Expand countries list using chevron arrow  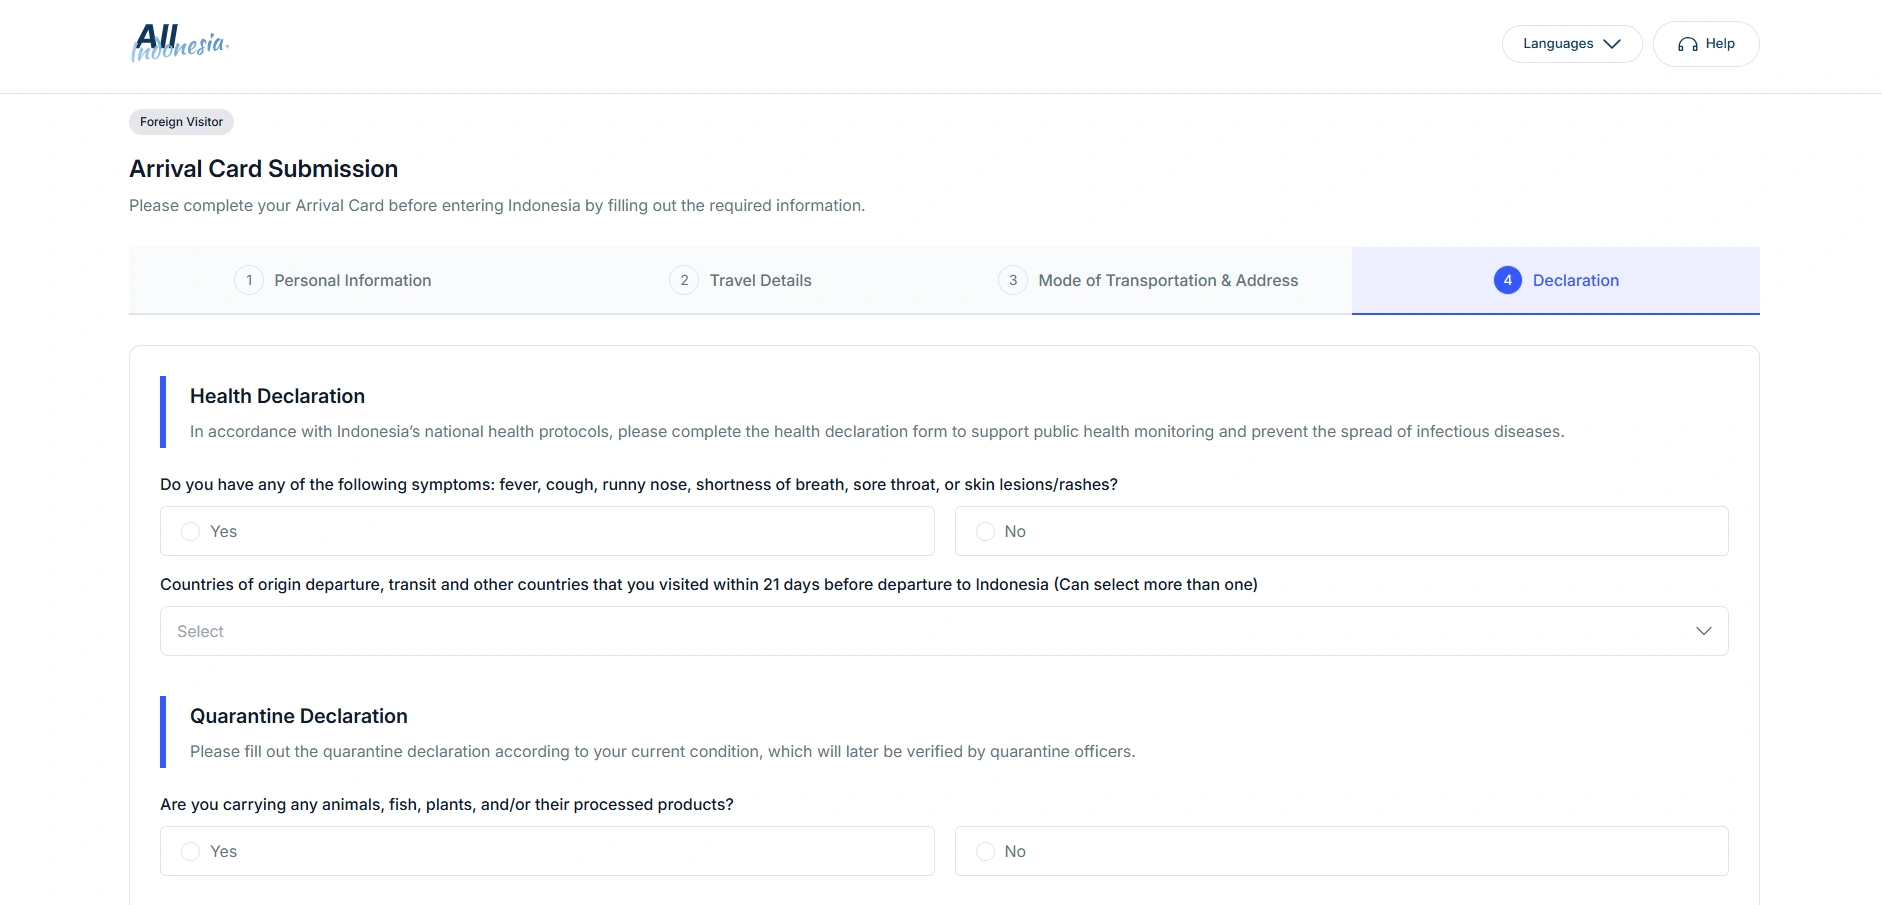click(1704, 631)
